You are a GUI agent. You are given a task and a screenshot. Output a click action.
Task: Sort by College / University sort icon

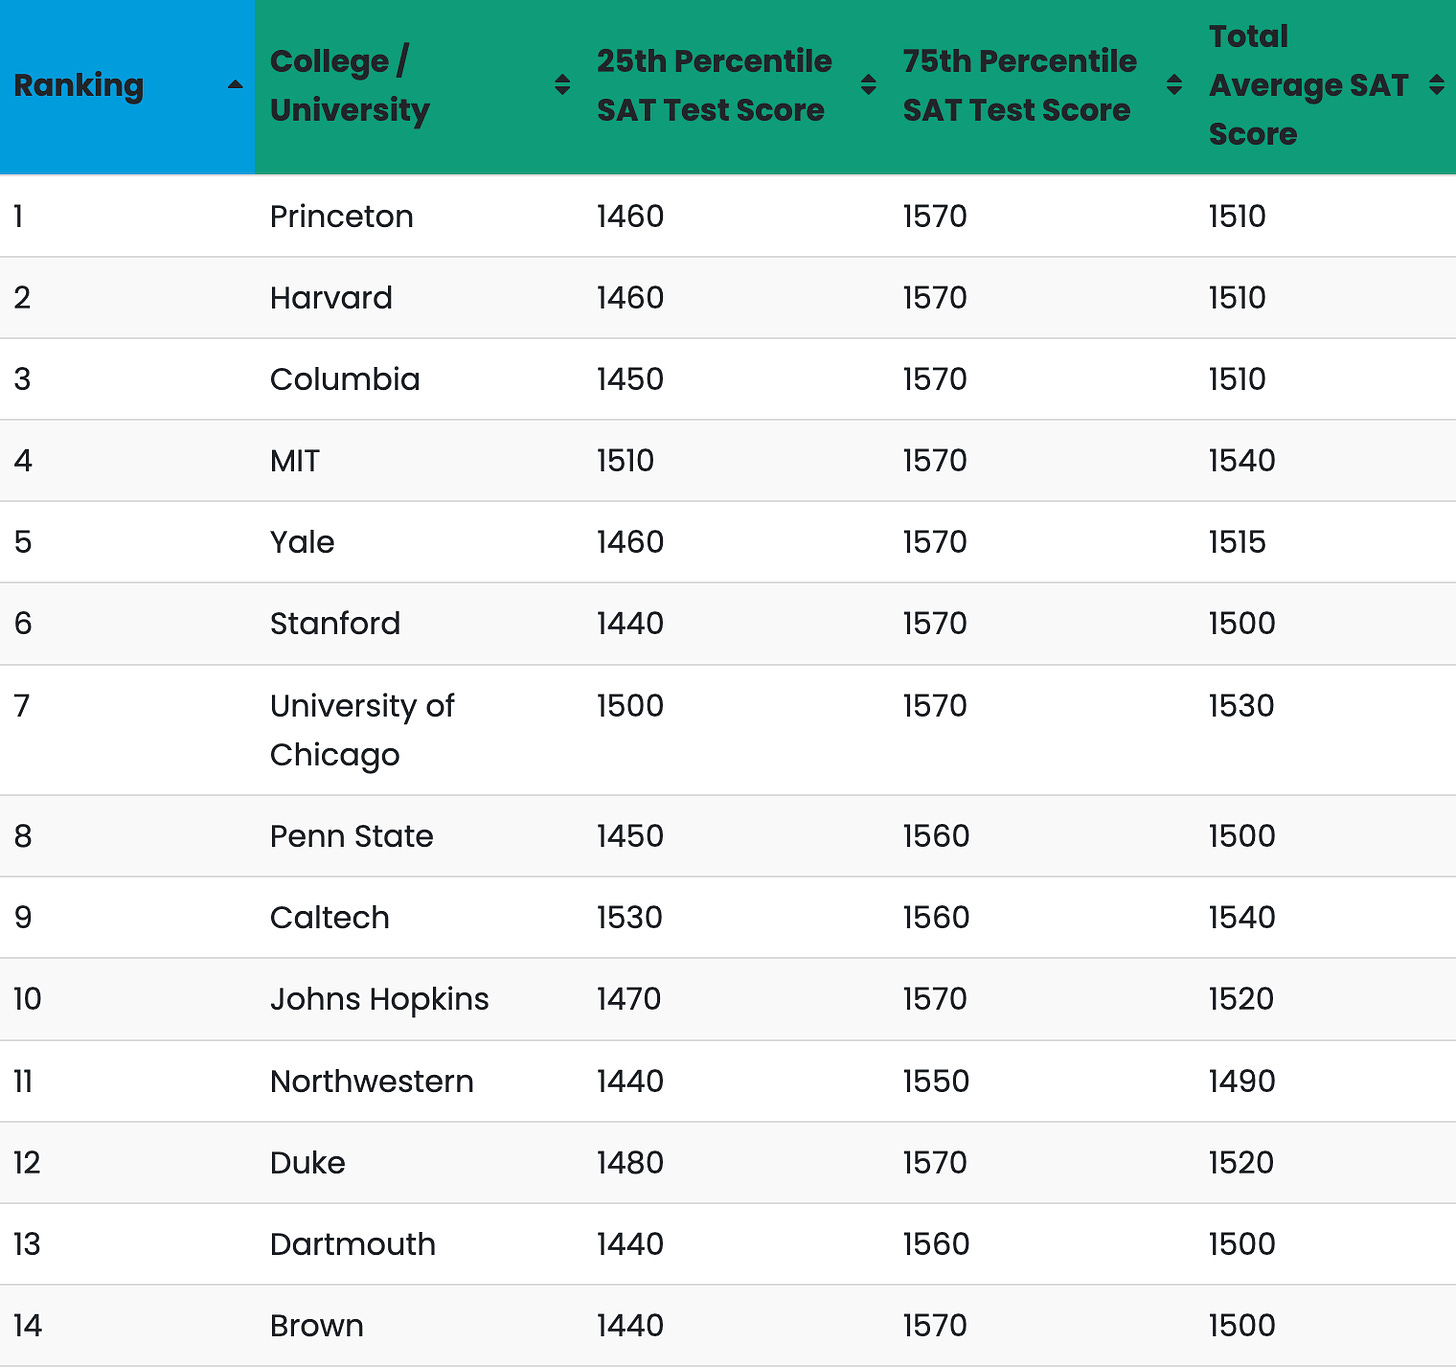point(563,85)
